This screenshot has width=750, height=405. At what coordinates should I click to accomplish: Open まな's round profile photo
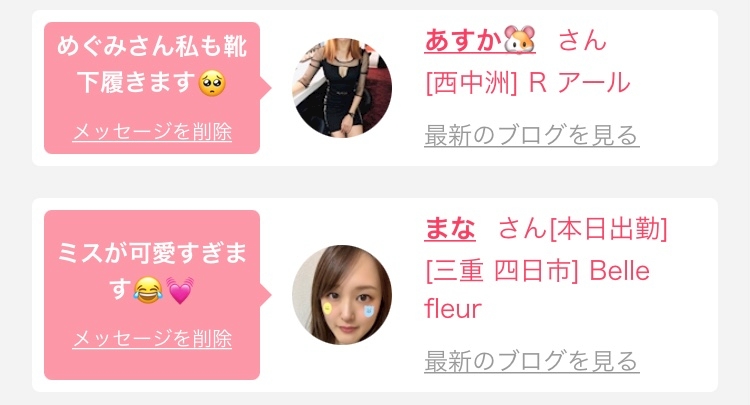click(342, 295)
